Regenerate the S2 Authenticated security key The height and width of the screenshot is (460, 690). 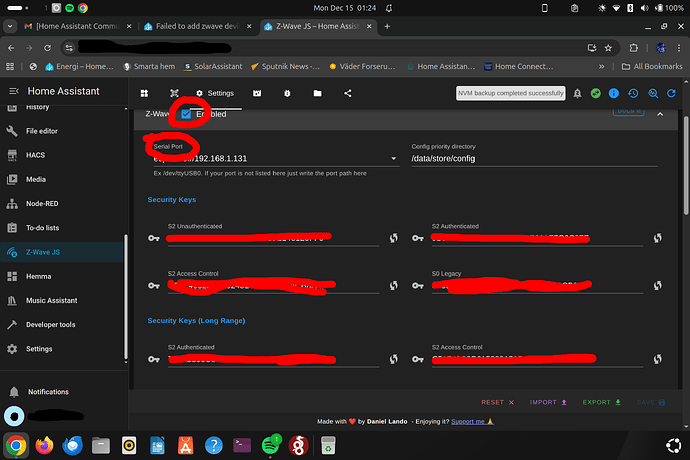657,238
